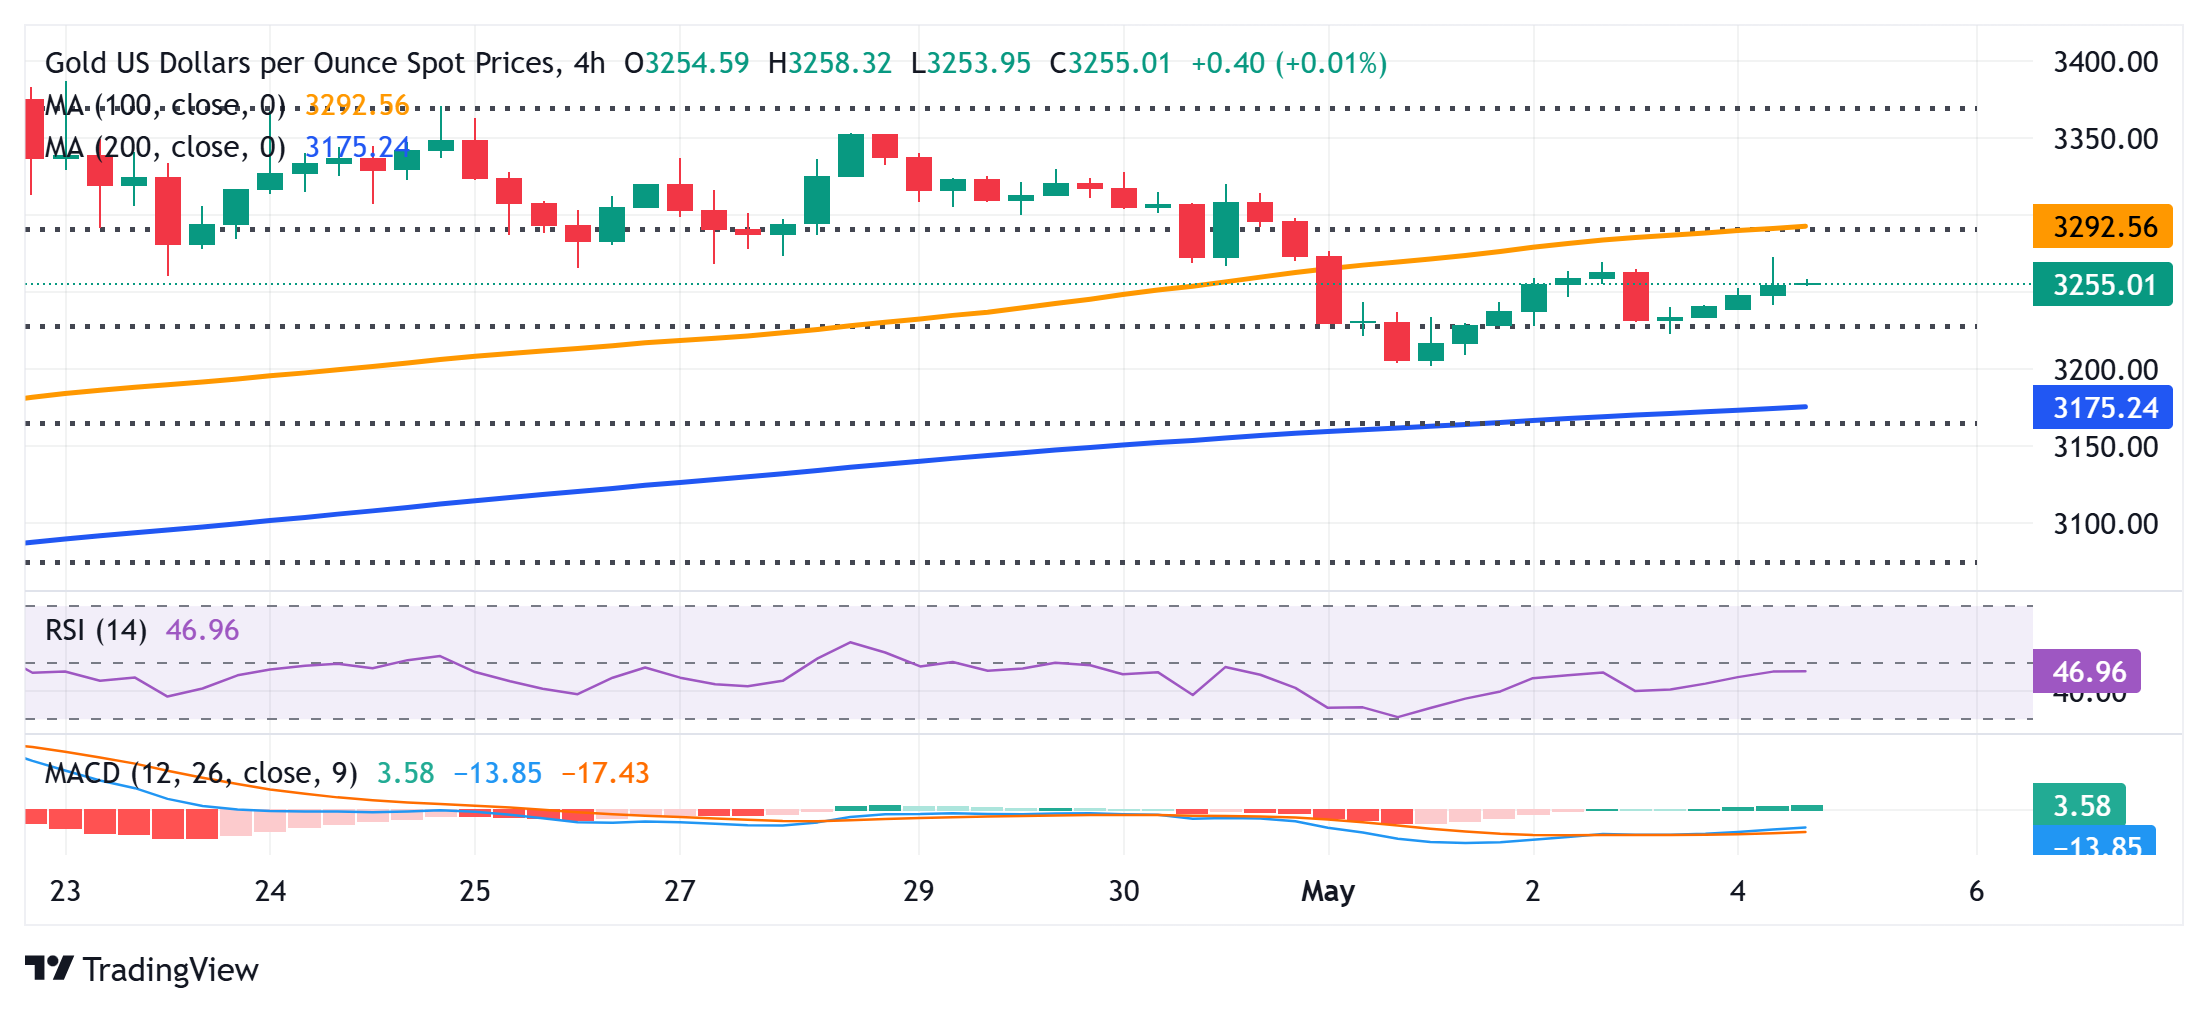The image size is (2208, 1013).
Task: Select the Gold Spot Prices chart title
Action: point(325,63)
